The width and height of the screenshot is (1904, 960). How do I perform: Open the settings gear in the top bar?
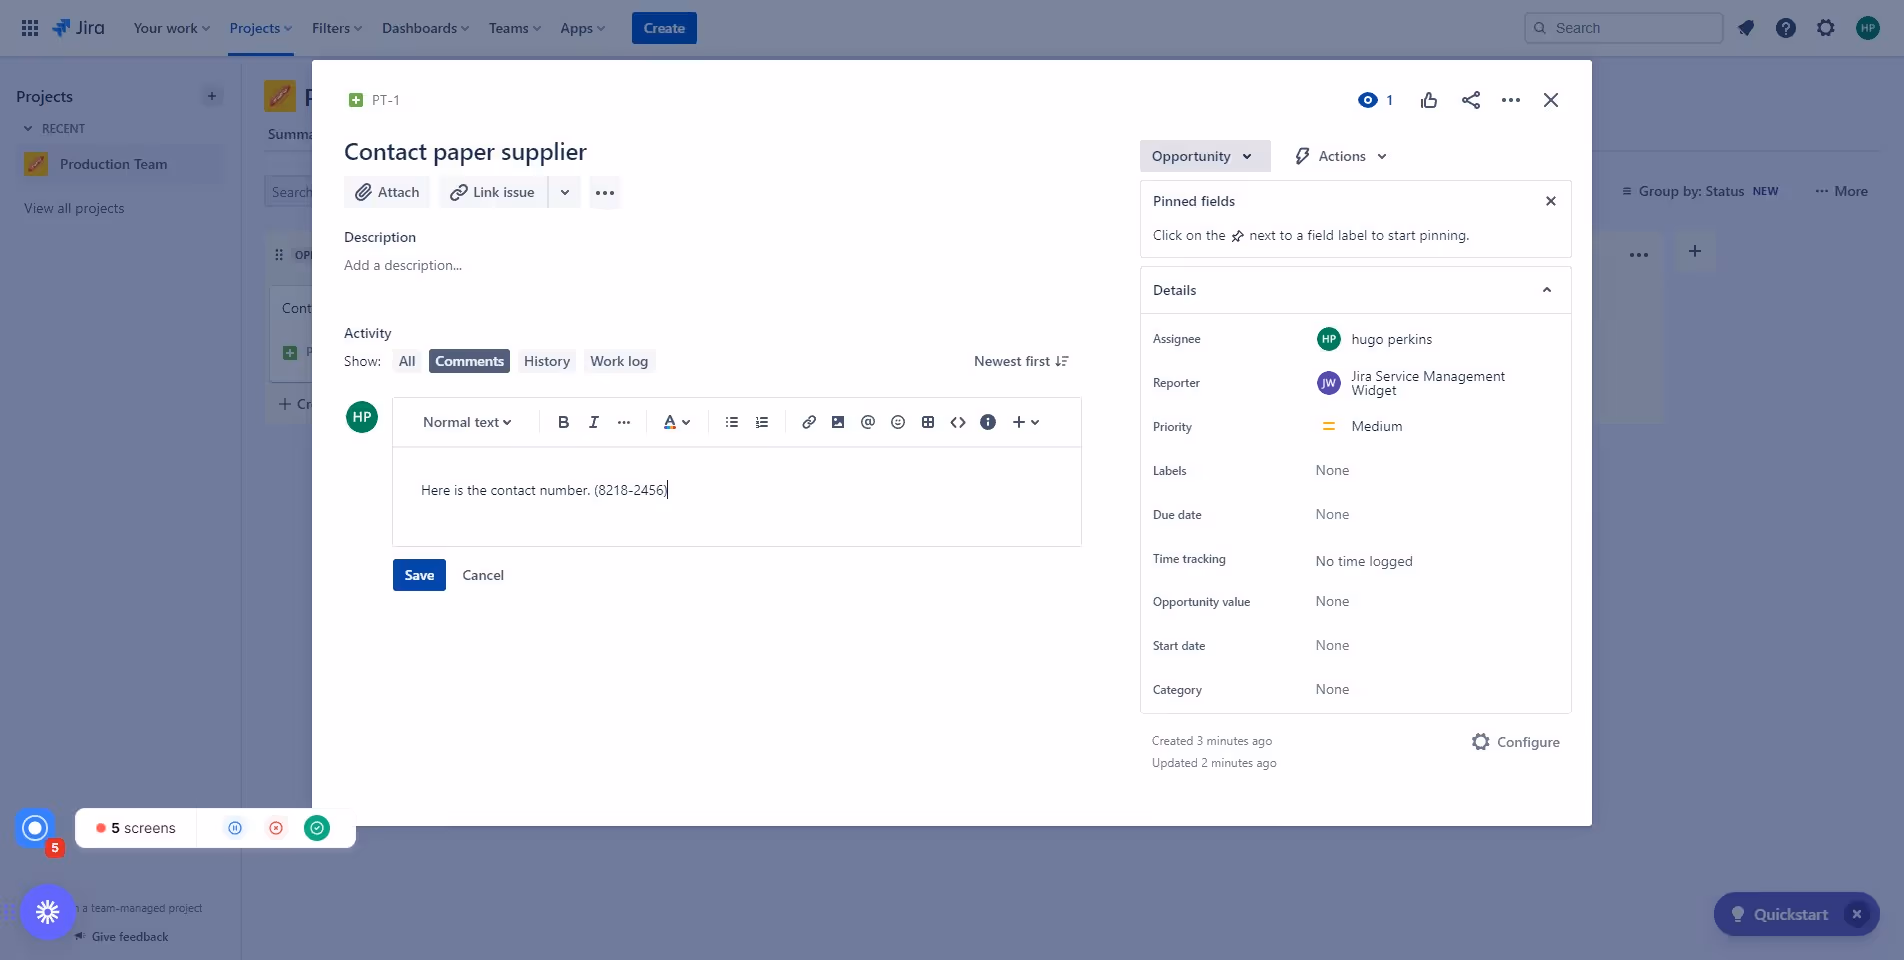(x=1826, y=28)
